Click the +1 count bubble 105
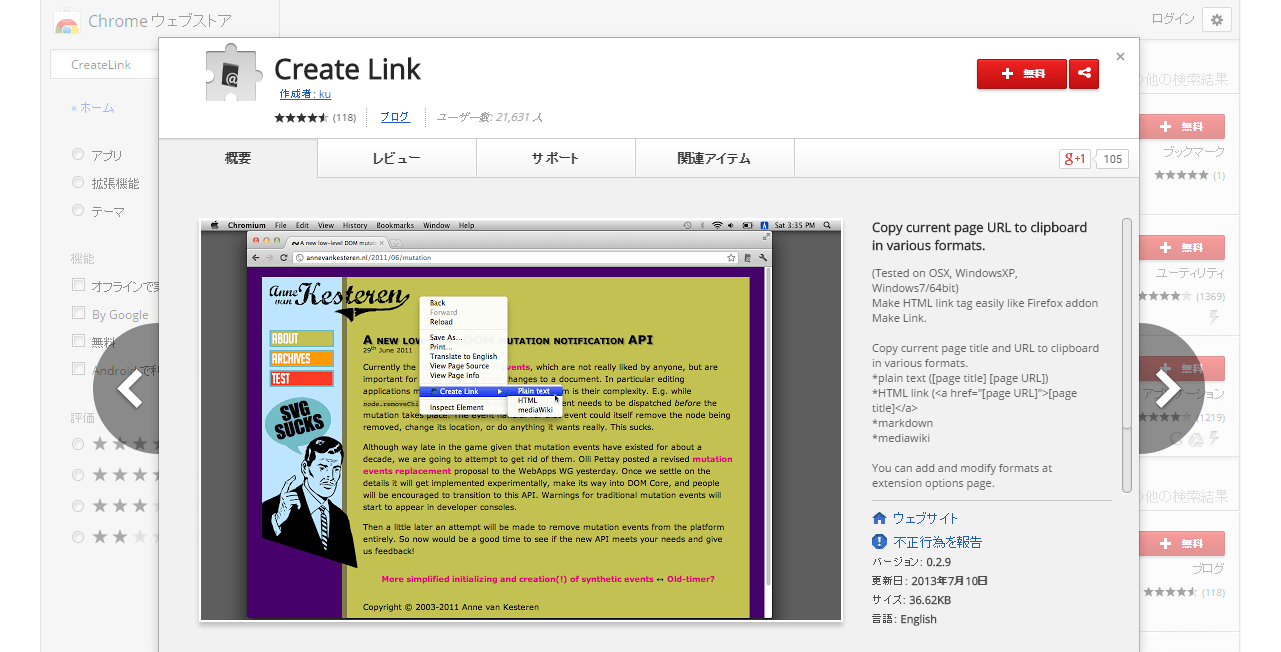Viewport: 1281px width, 652px height. tap(1112, 159)
